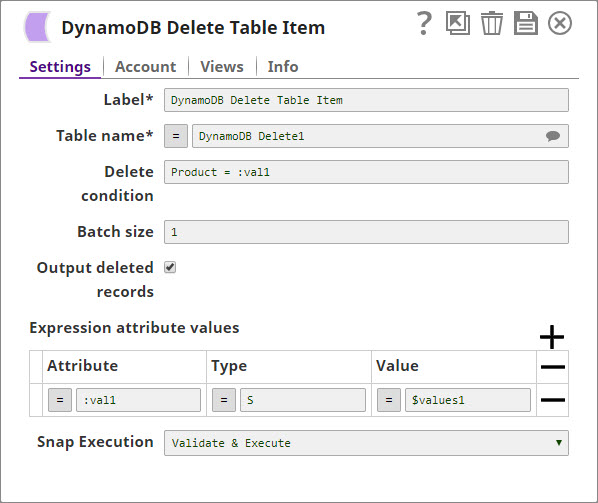Click the Type column header
The height and width of the screenshot is (503, 598).
tap(229, 366)
